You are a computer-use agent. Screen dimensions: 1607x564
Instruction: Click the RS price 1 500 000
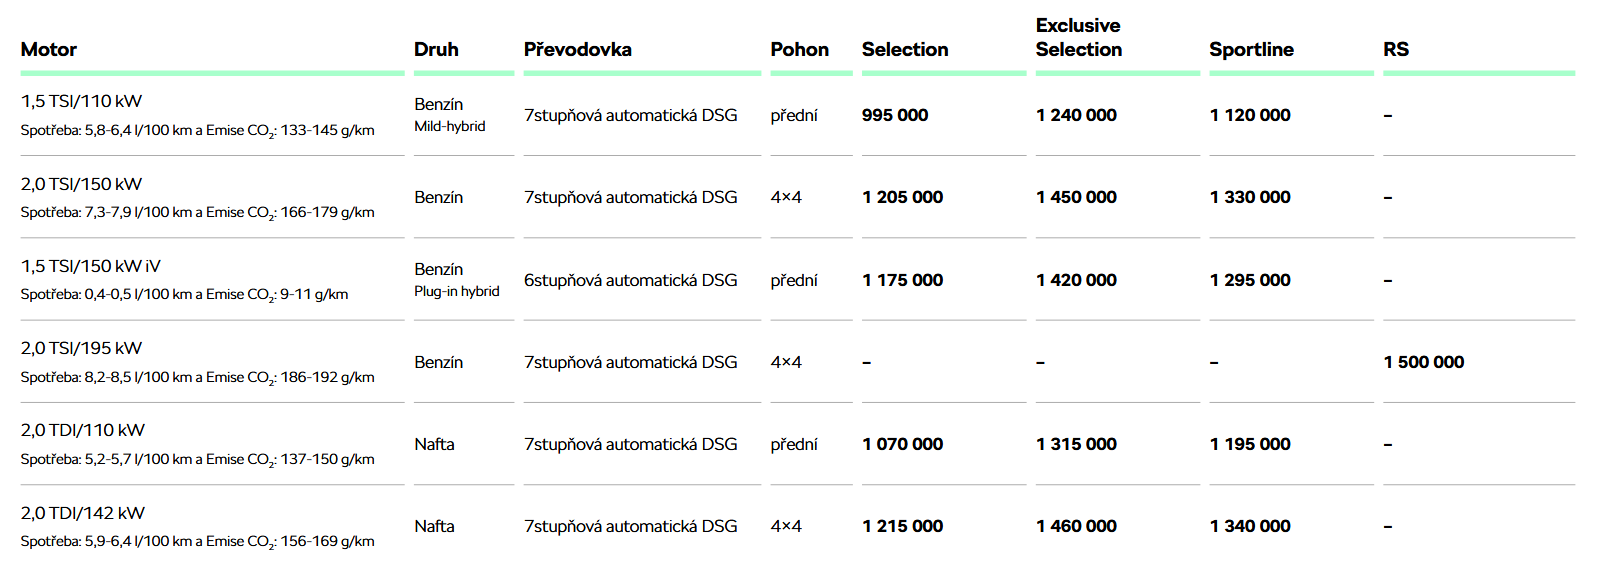(x=1424, y=362)
